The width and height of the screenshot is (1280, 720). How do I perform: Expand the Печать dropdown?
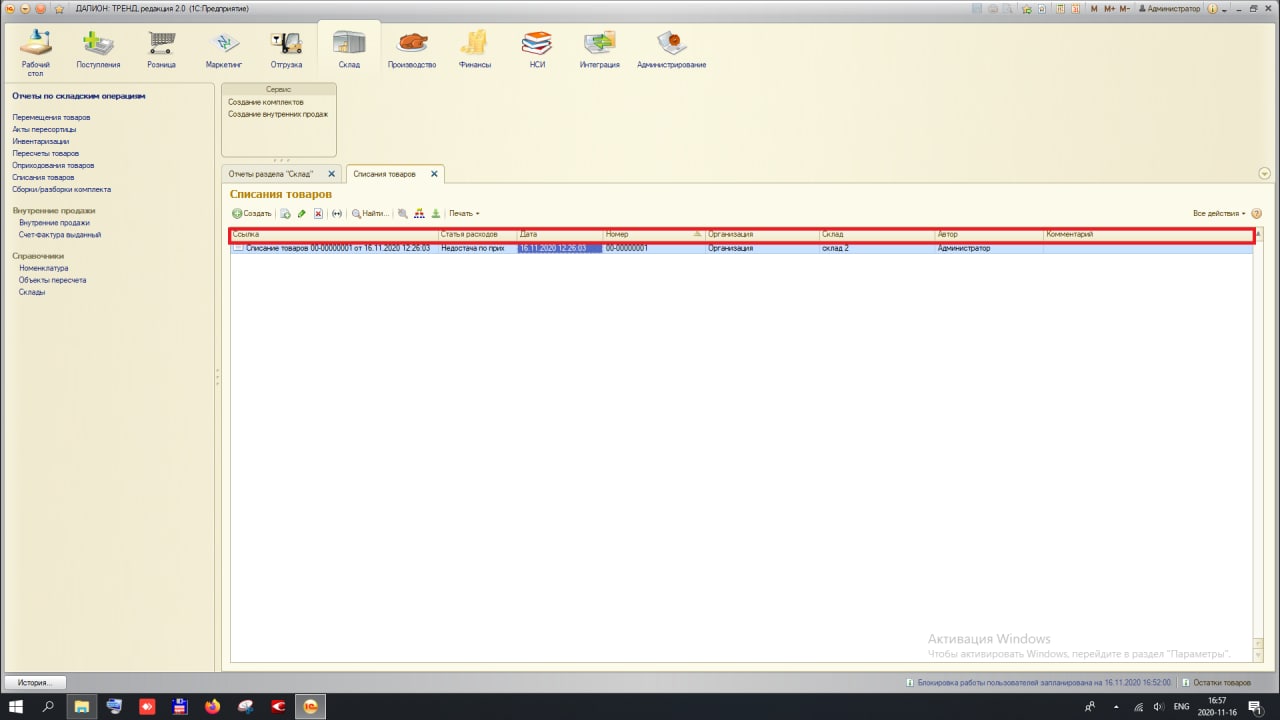click(x=464, y=213)
